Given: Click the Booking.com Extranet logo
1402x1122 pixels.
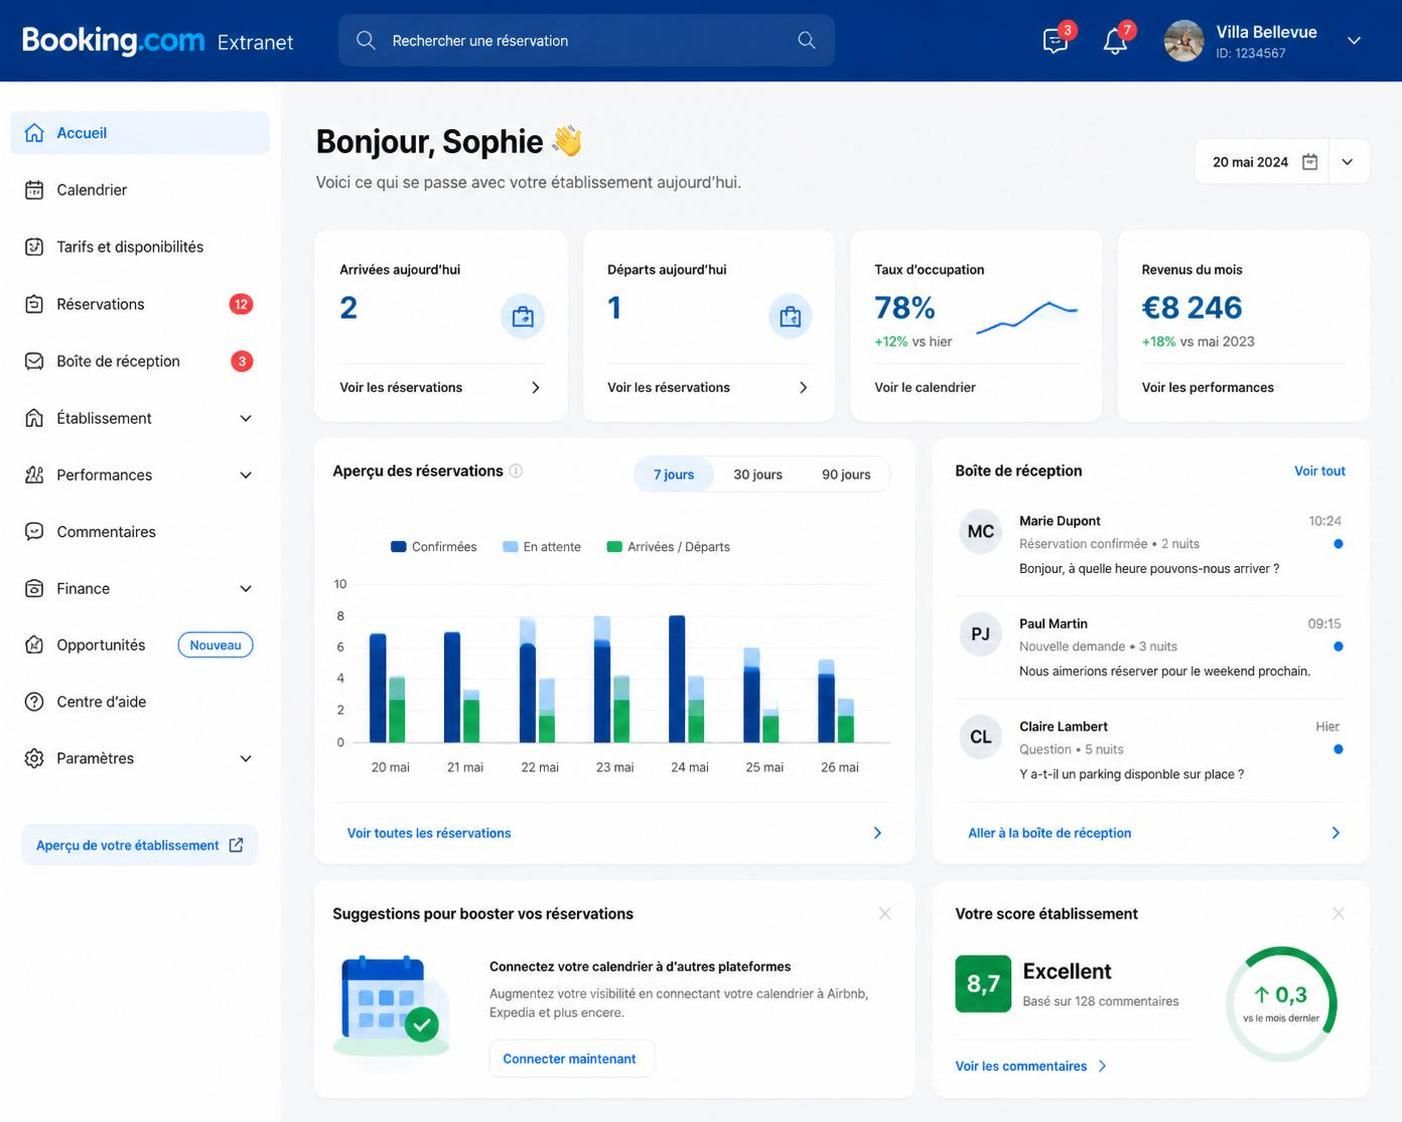Looking at the screenshot, I should click(158, 41).
